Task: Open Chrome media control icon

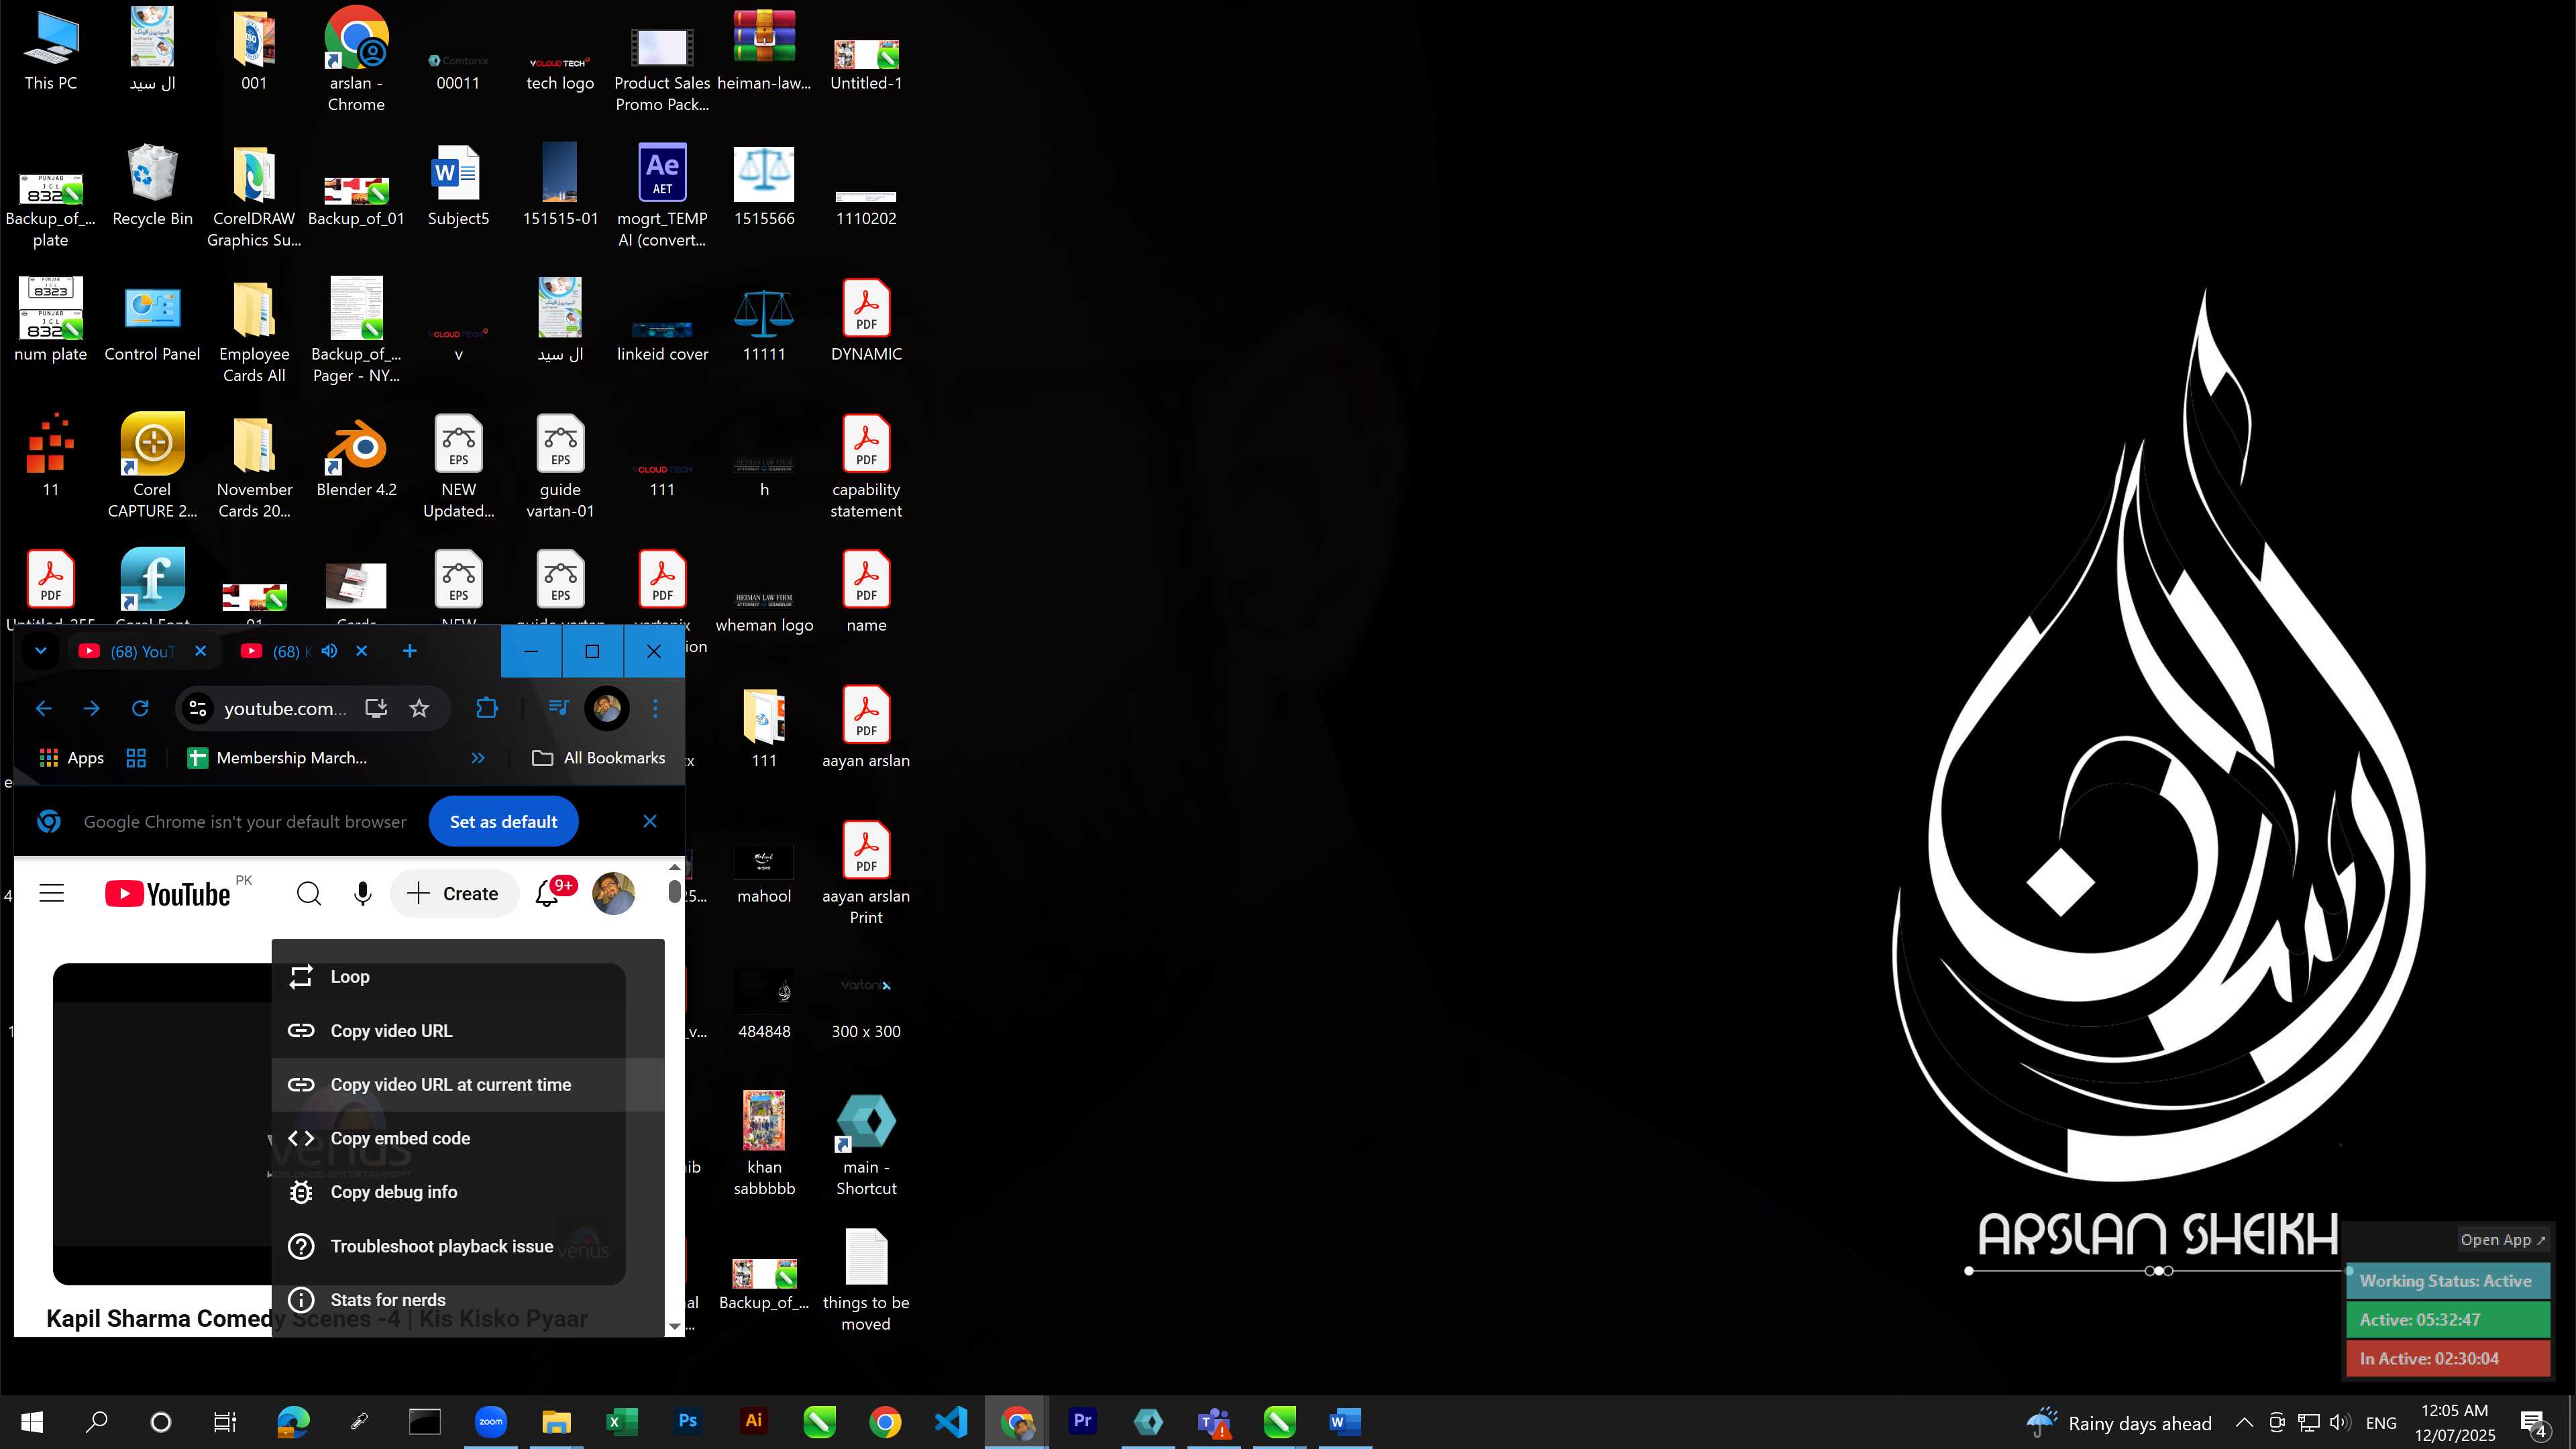Action: (558, 708)
